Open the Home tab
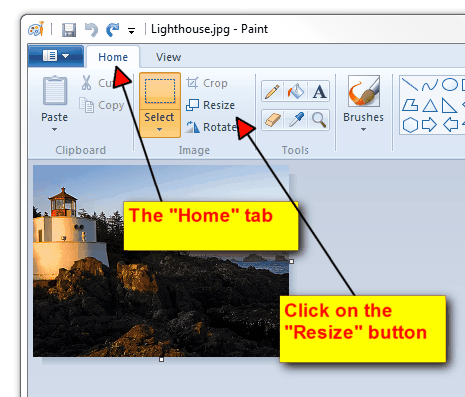Screen dimensions: 465x397 tap(113, 57)
